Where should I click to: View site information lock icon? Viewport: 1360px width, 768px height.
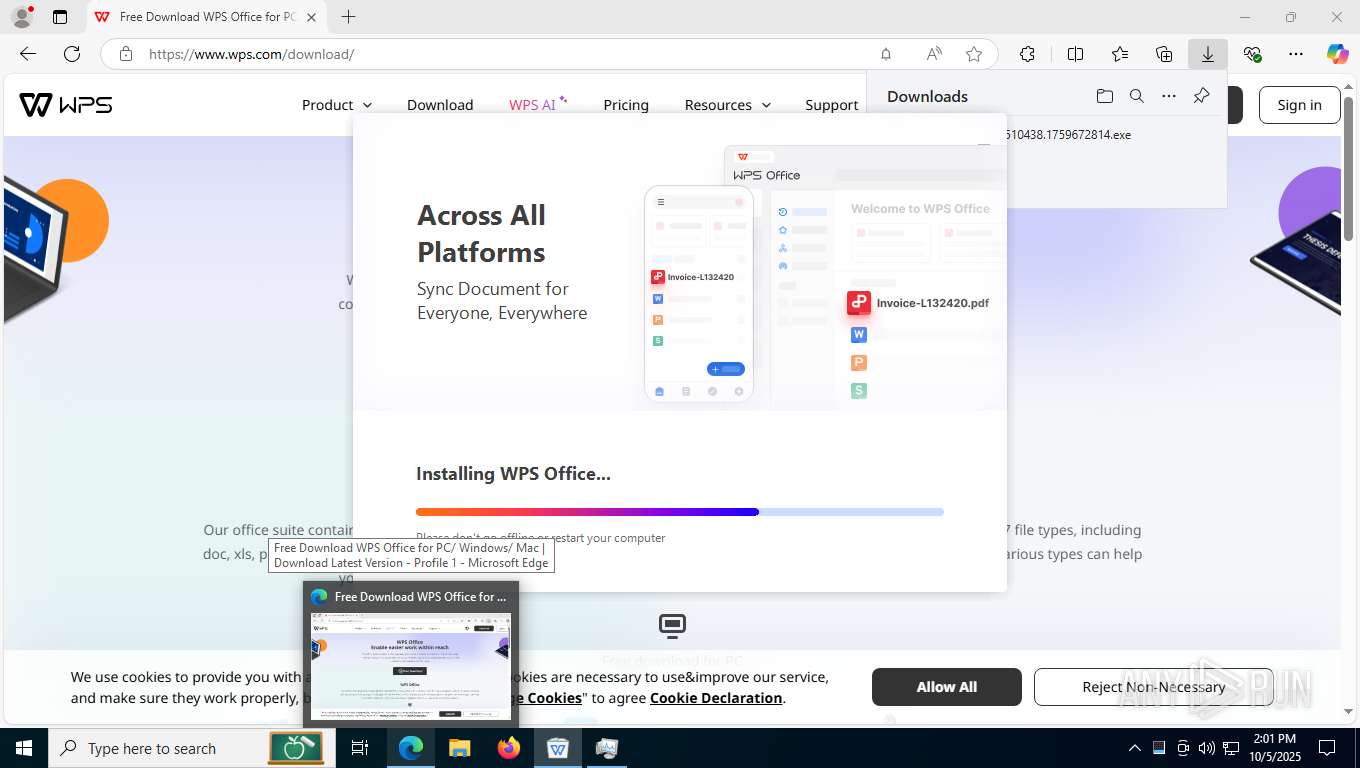click(126, 54)
